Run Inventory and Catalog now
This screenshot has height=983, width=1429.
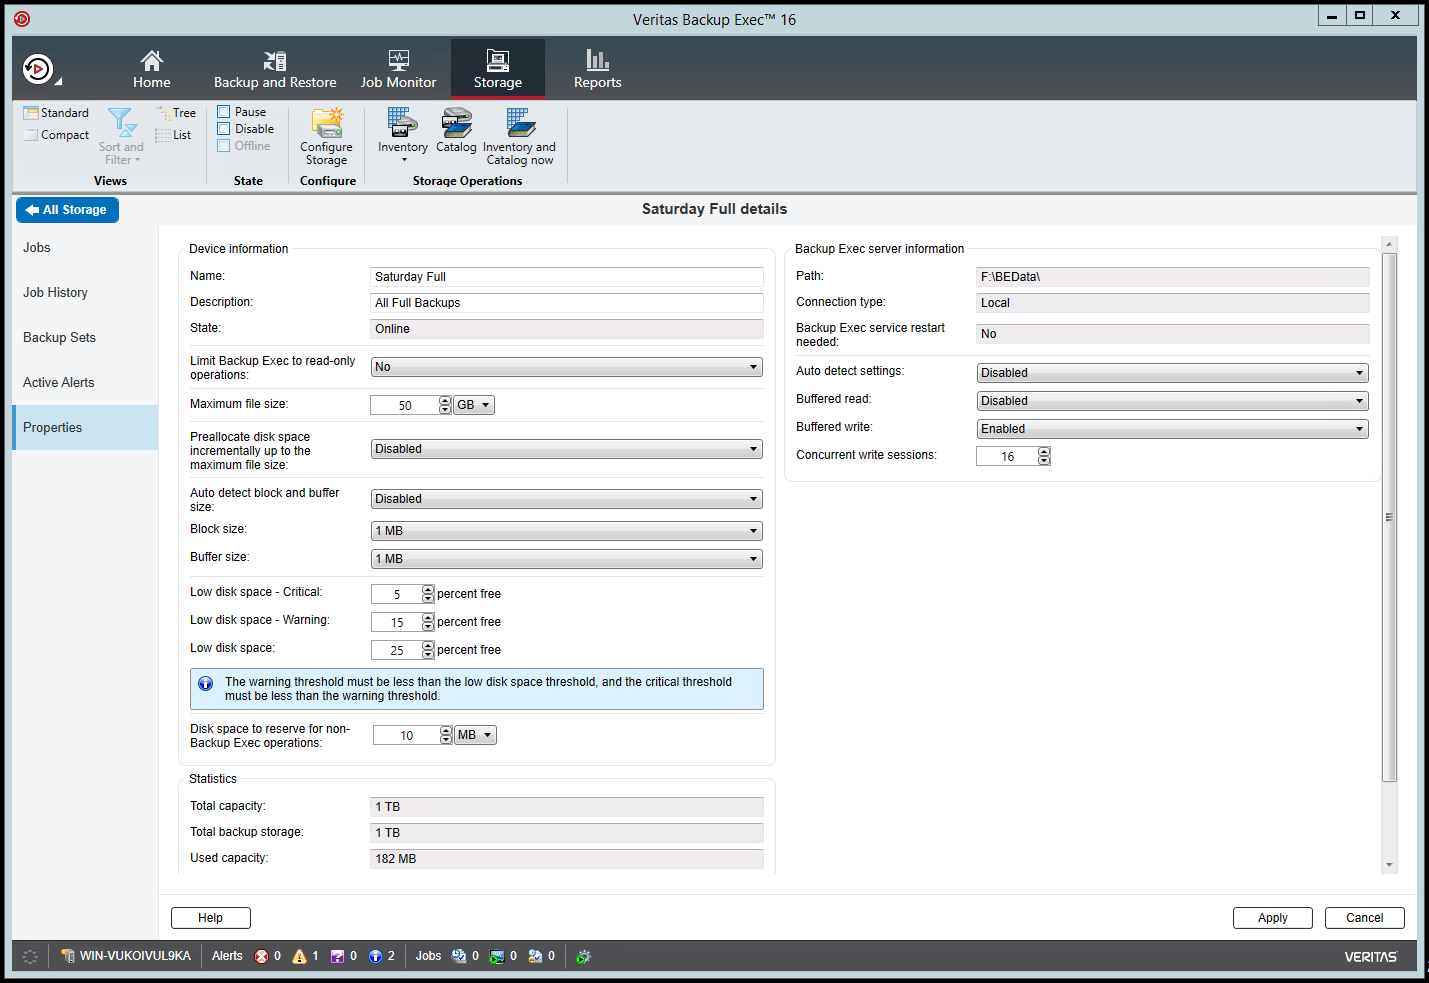519,138
